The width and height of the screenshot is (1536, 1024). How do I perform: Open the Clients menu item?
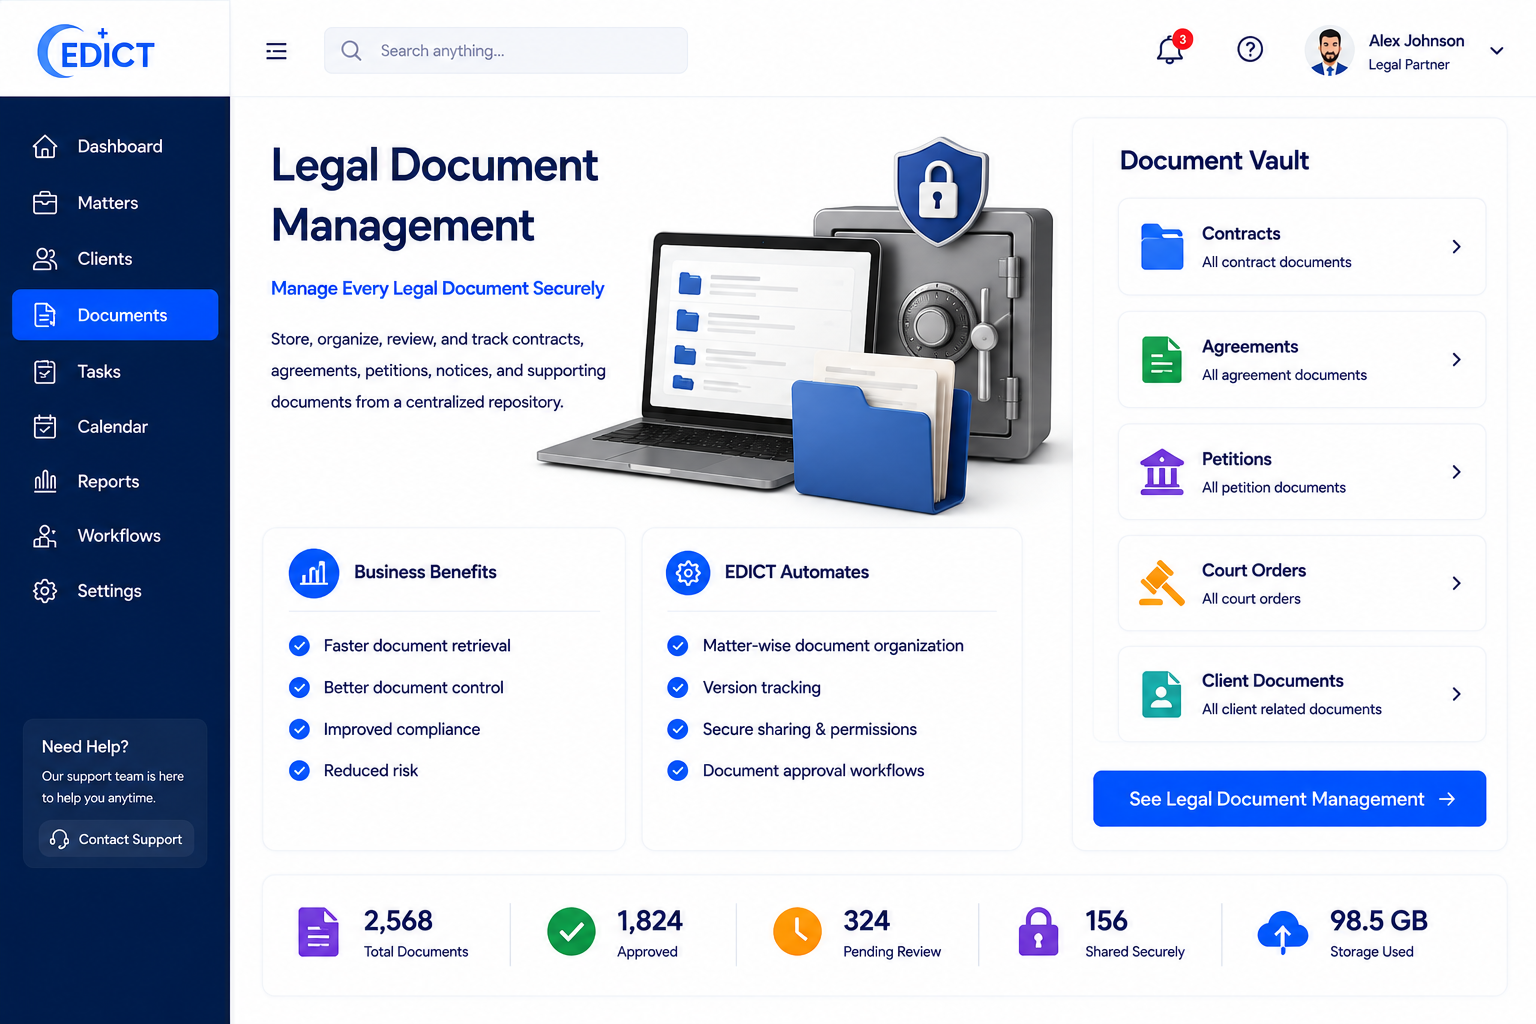tap(115, 259)
